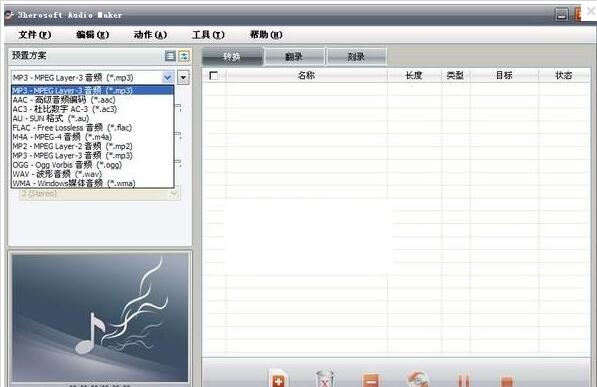Toggle the select-all checkbox in list header
The height and width of the screenshot is (387, 597).
tap(214, 75)
